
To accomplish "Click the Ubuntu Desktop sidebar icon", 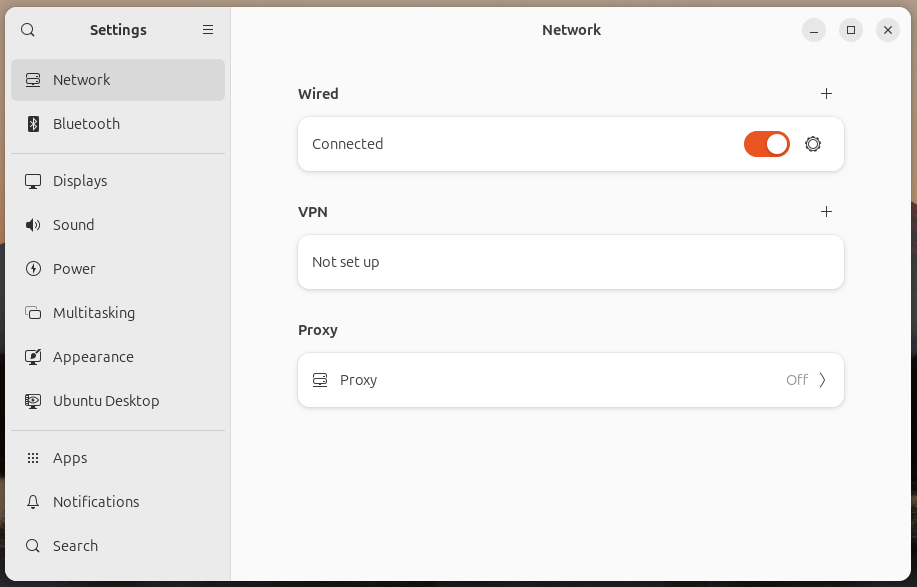I will [x=32, y=401].
